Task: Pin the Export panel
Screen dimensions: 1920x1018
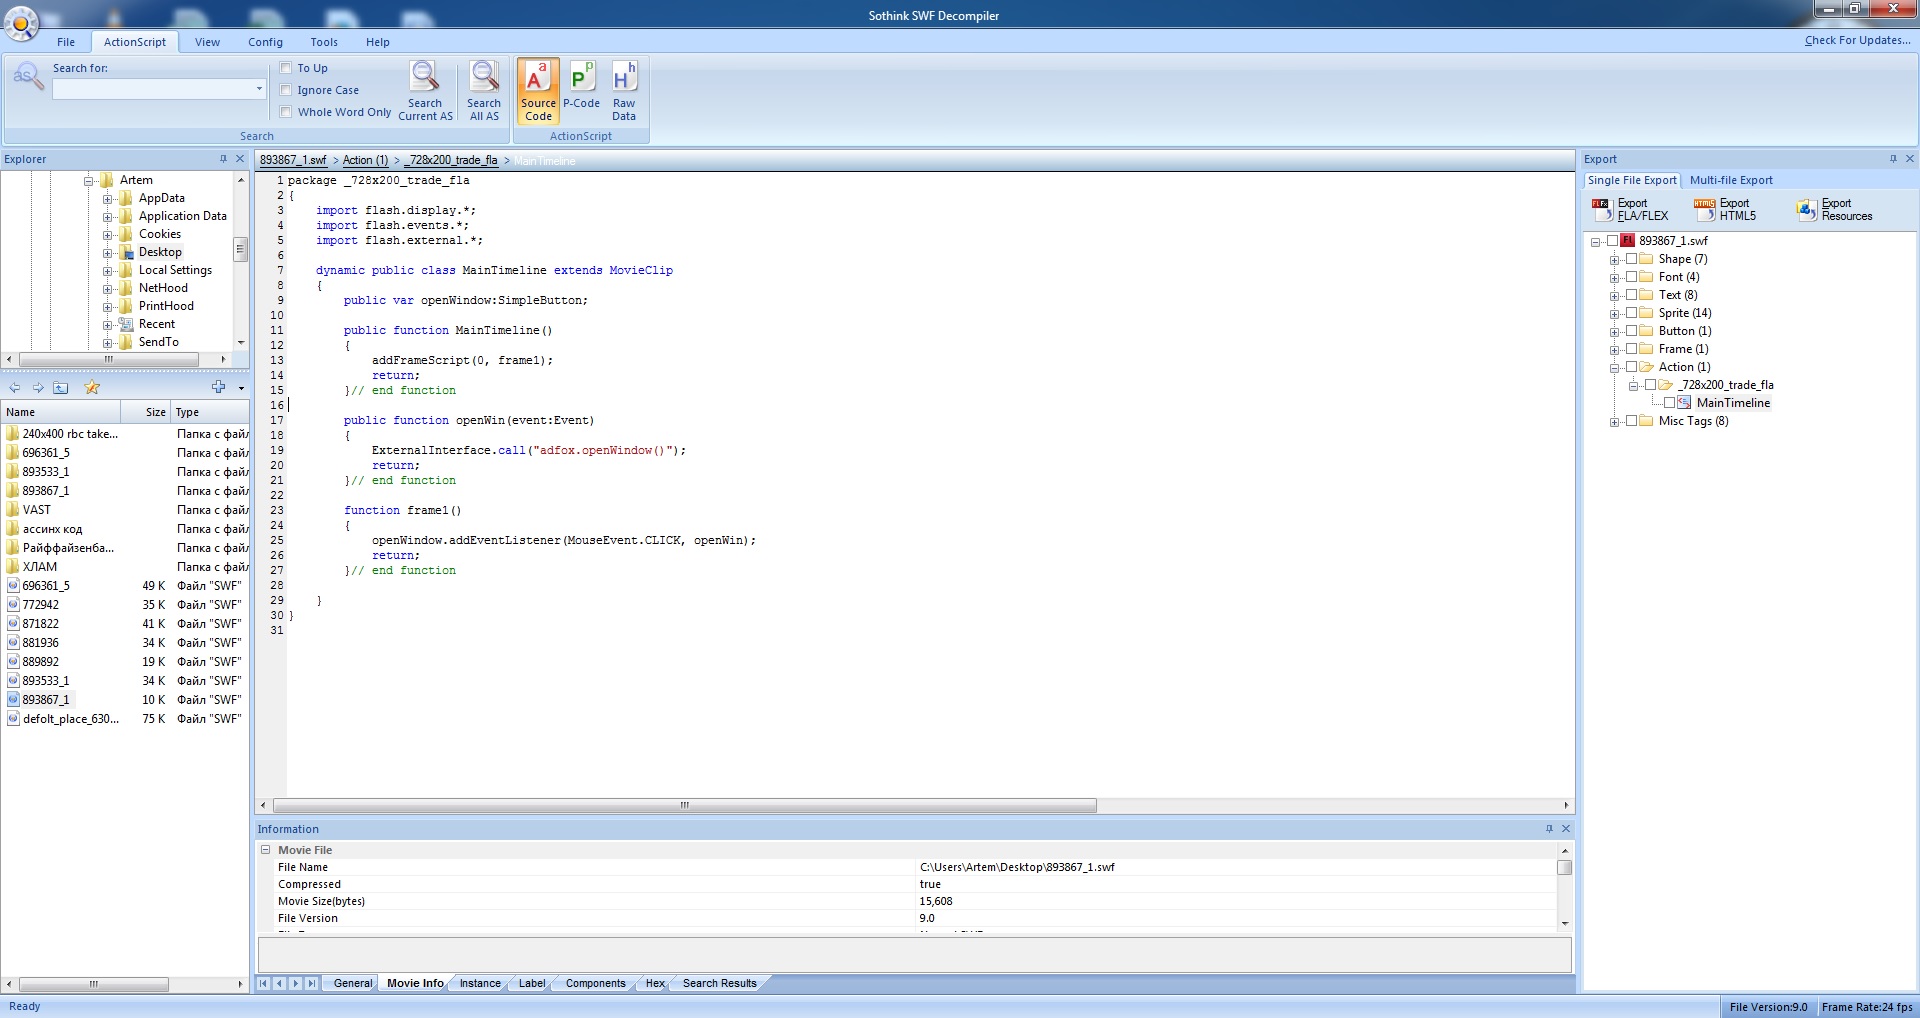Action: pos(1893,159)
